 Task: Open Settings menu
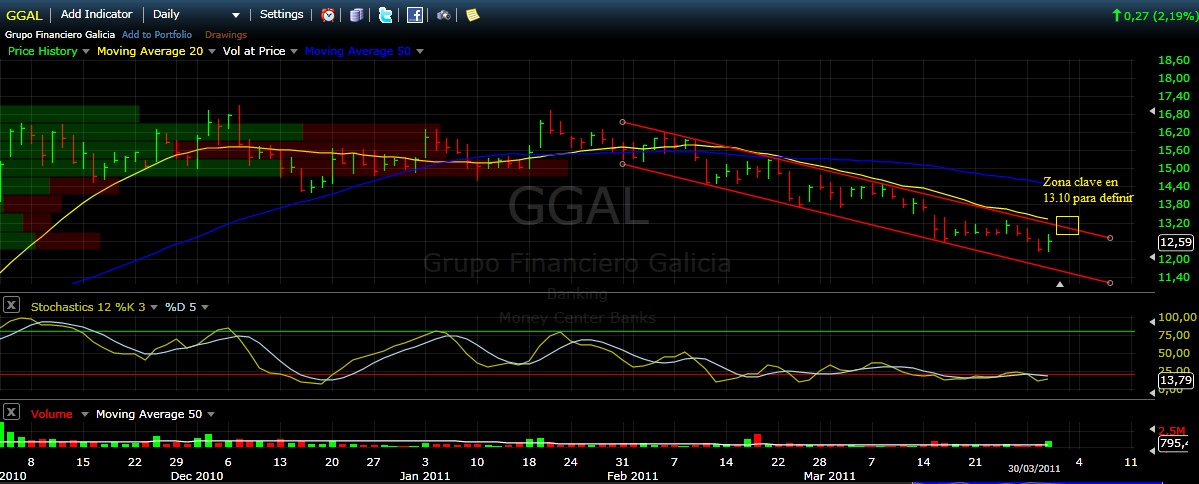(x=281, y=15)
